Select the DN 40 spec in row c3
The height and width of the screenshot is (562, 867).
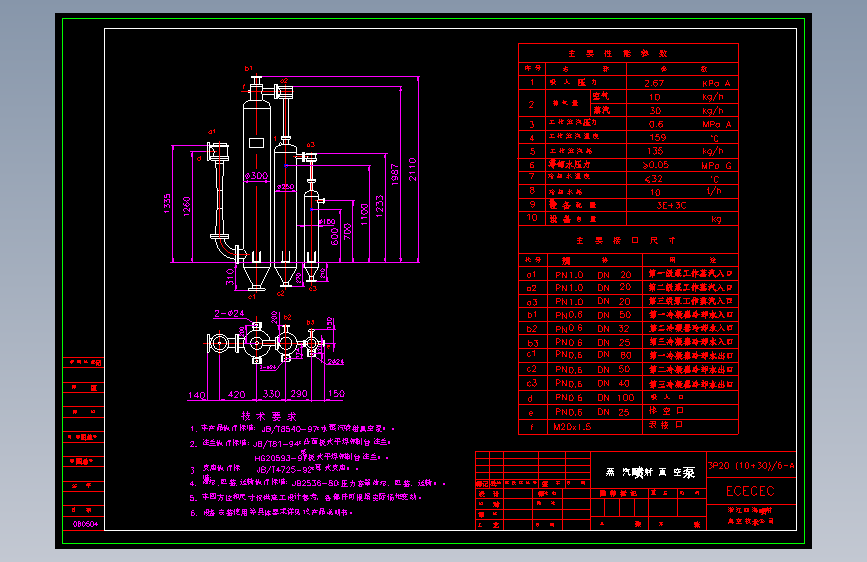click(614, 383)
